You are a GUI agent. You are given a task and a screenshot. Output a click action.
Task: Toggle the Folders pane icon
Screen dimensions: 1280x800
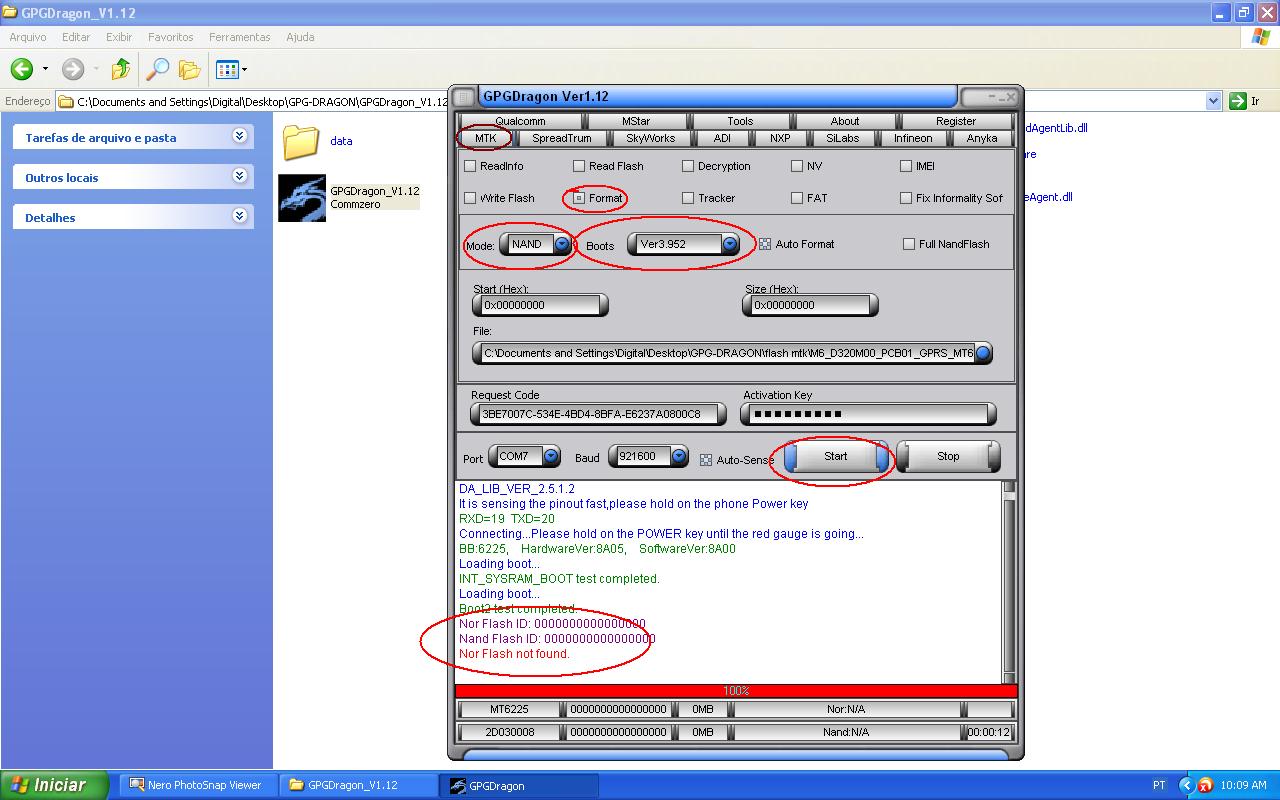tap(189, 69)
